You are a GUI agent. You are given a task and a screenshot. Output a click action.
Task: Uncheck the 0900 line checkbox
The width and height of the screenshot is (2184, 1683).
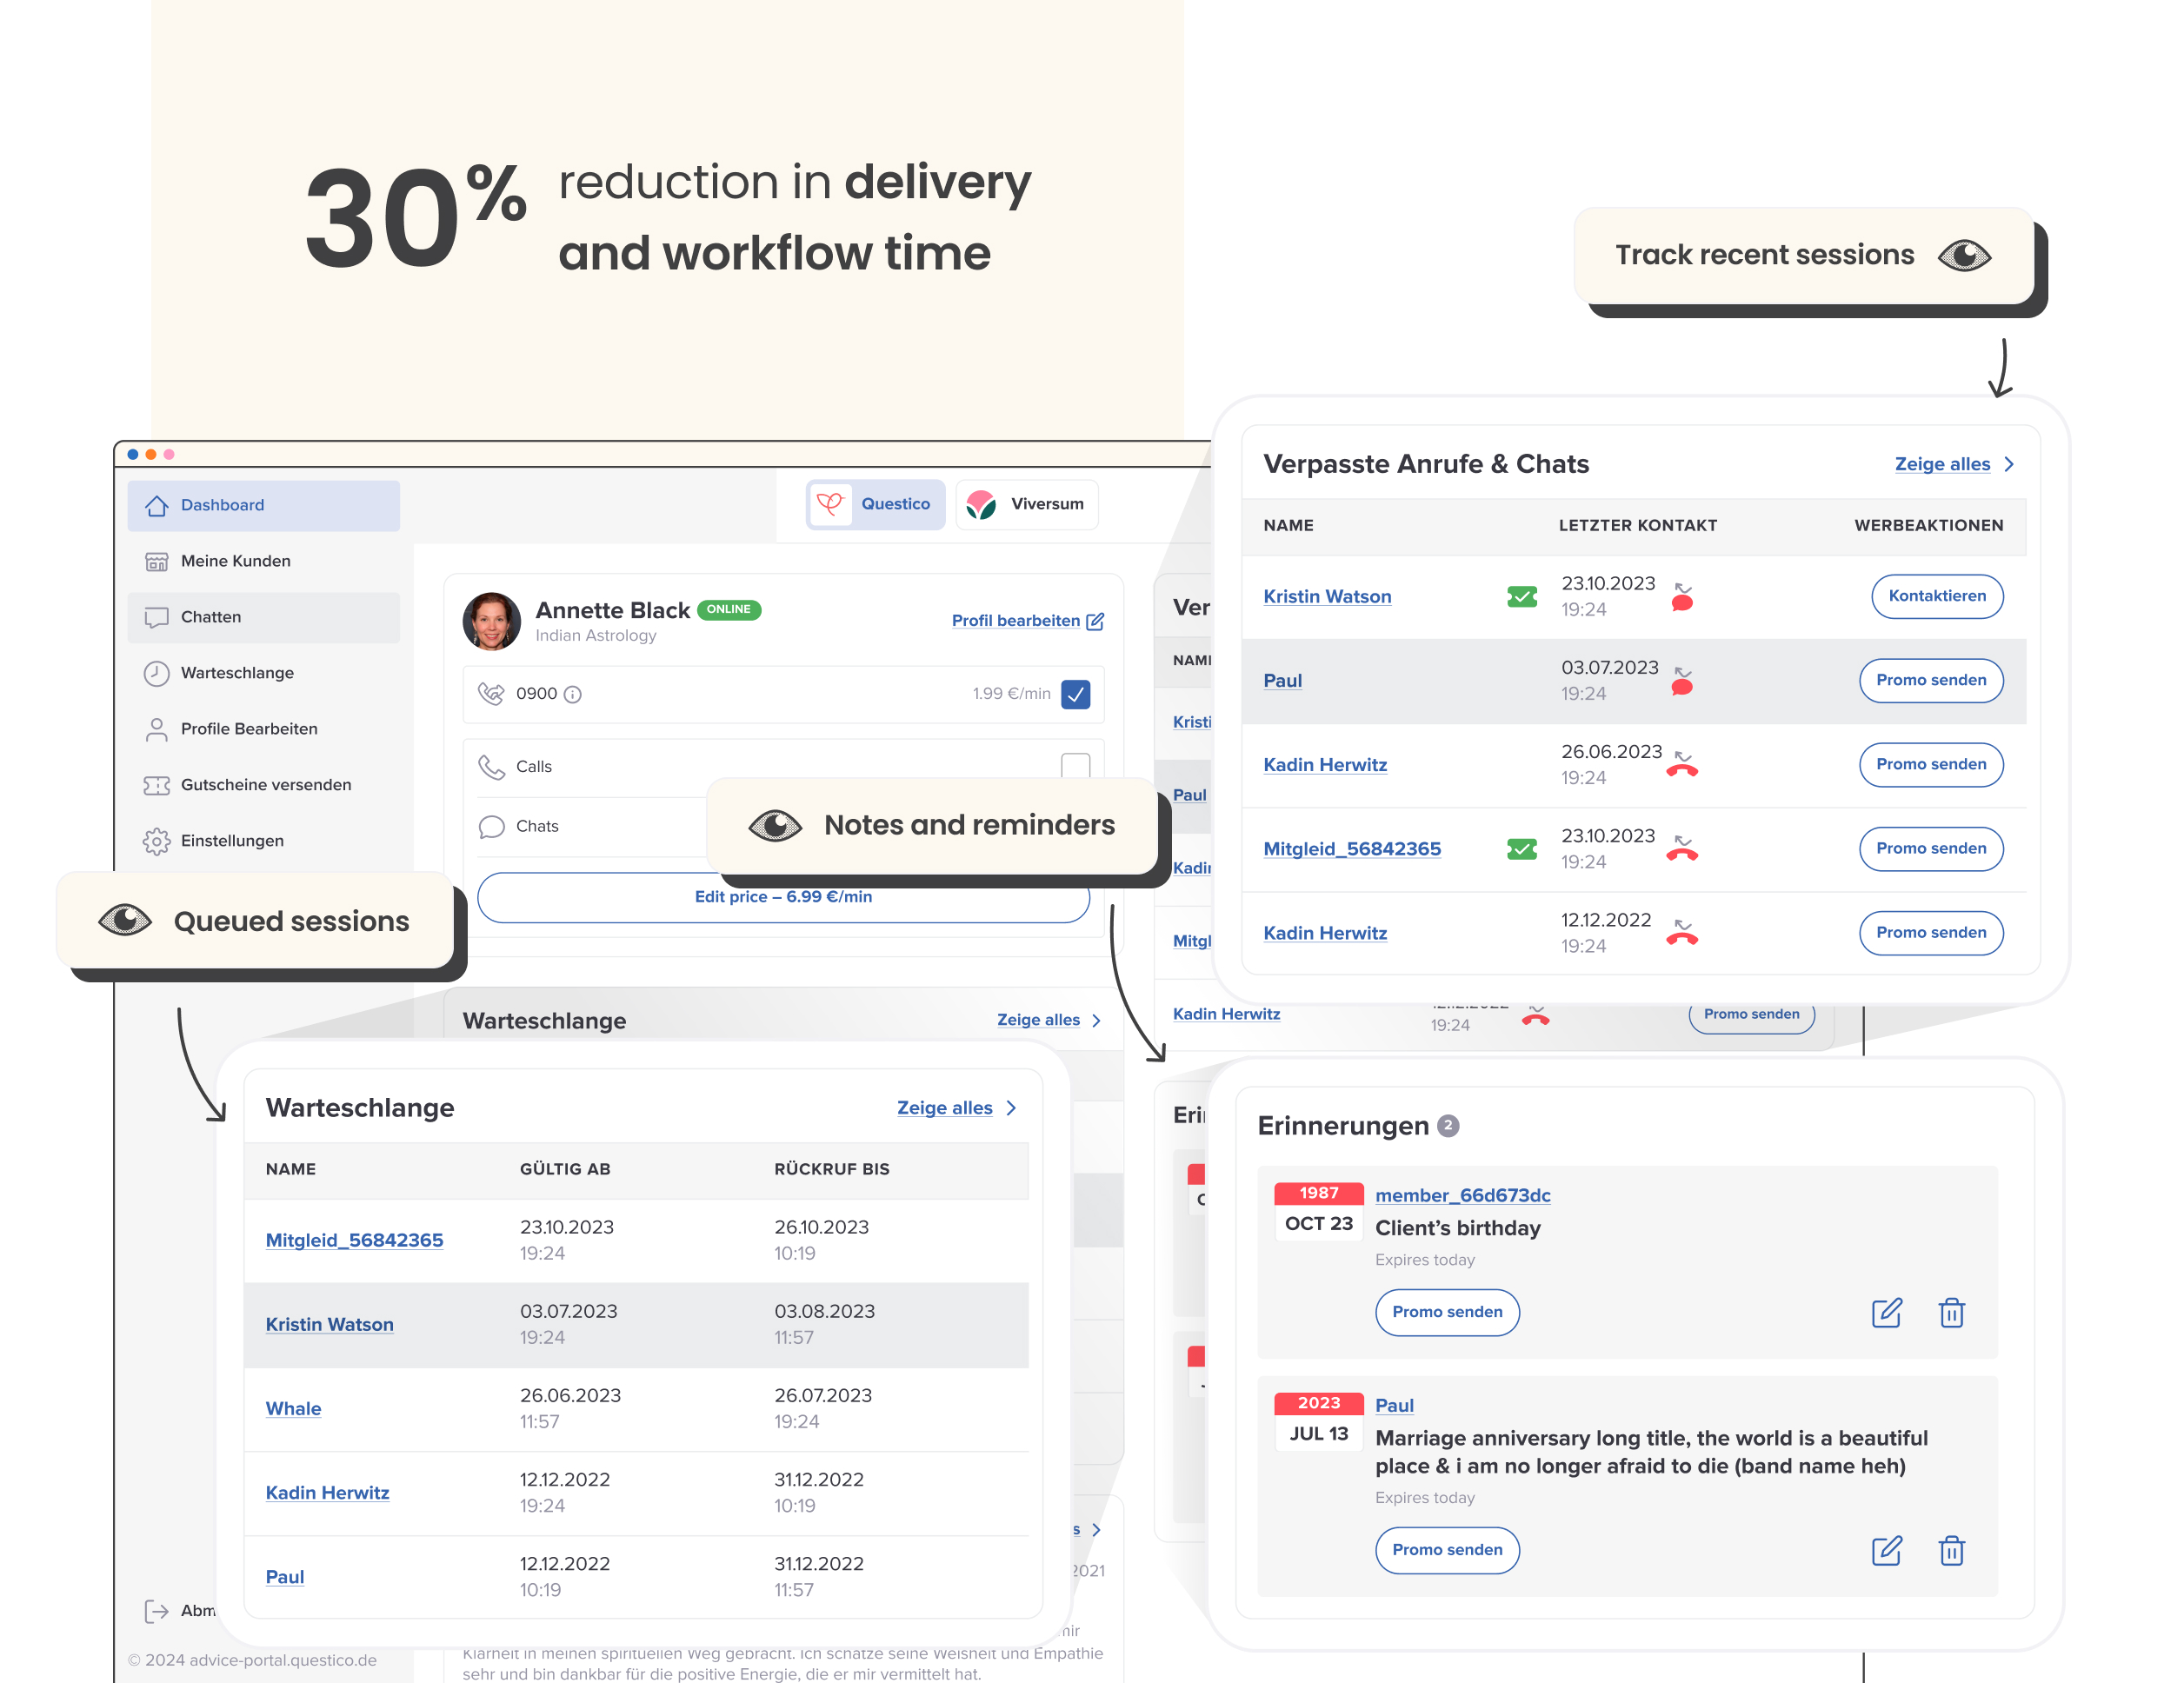(1076, 694)
